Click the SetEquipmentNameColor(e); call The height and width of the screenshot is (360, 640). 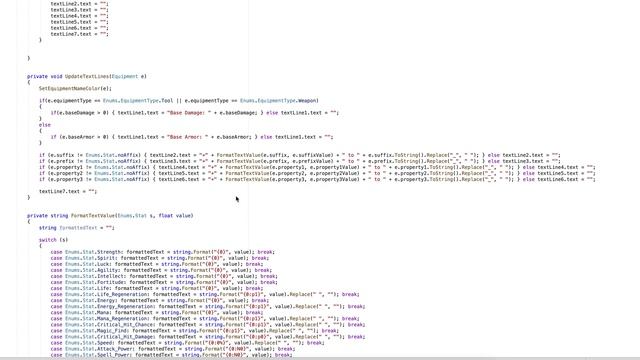pyautogui.click(x=75, y=88)
